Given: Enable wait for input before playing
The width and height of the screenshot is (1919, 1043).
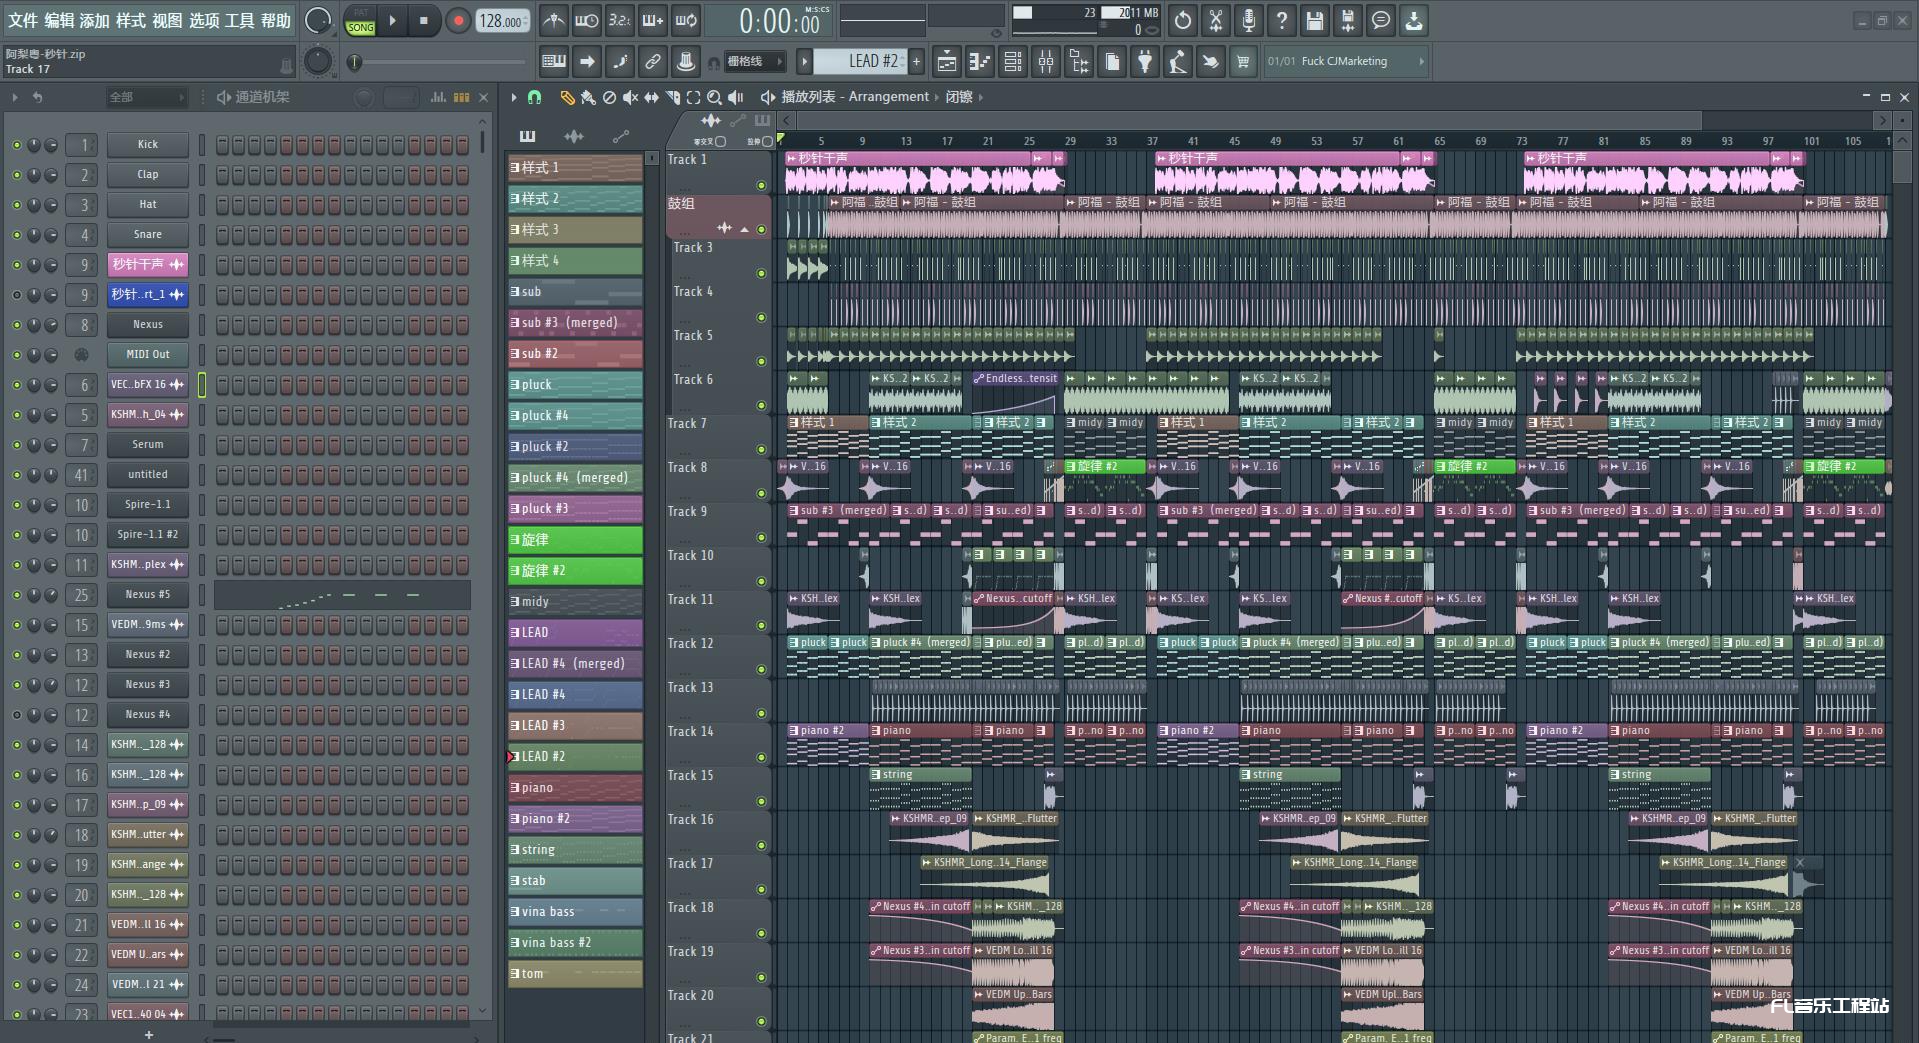Looking at the screenshot, I should (x=587, y=20).
